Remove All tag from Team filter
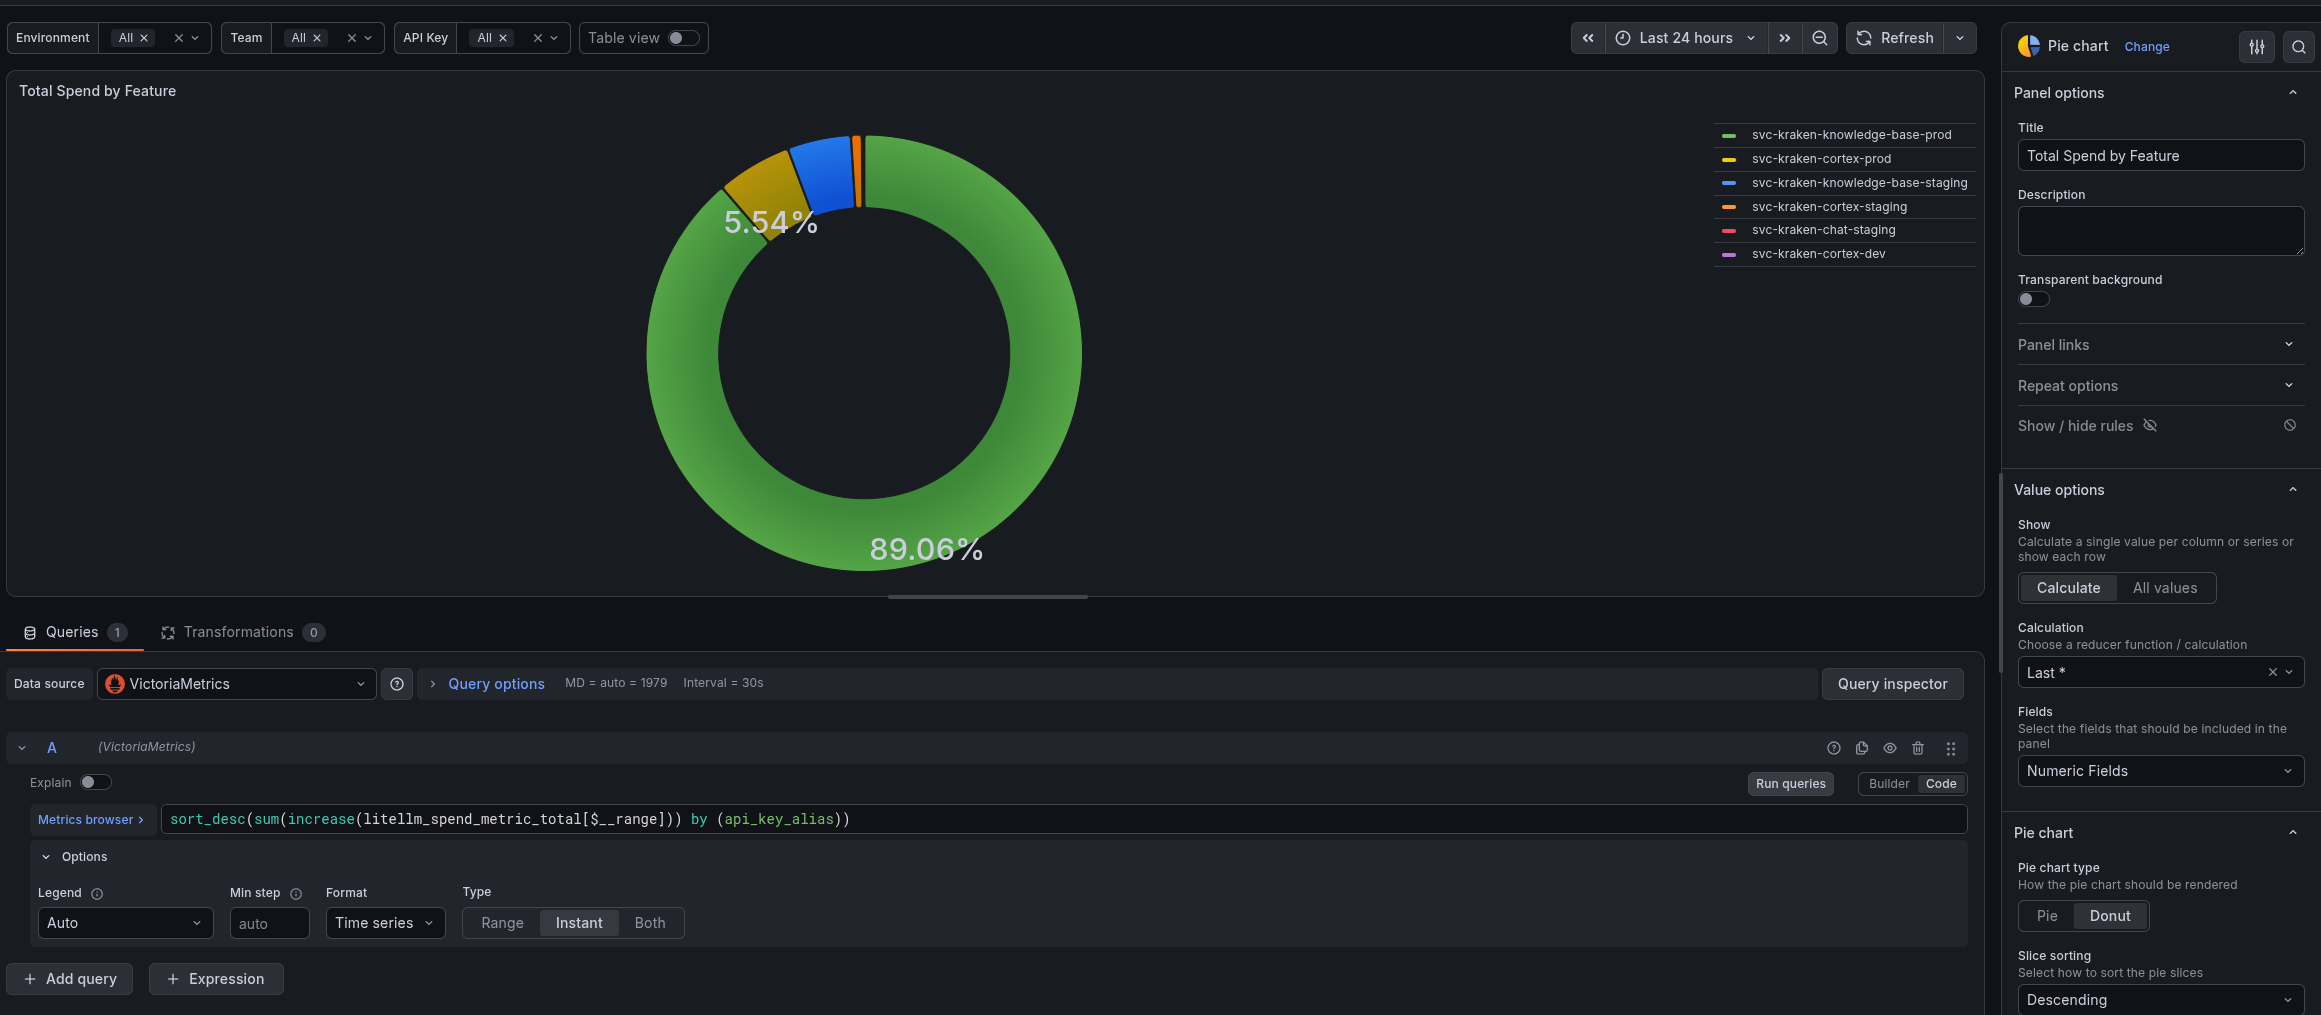This screenshot has width=2321, height=1015. [317, 38]
